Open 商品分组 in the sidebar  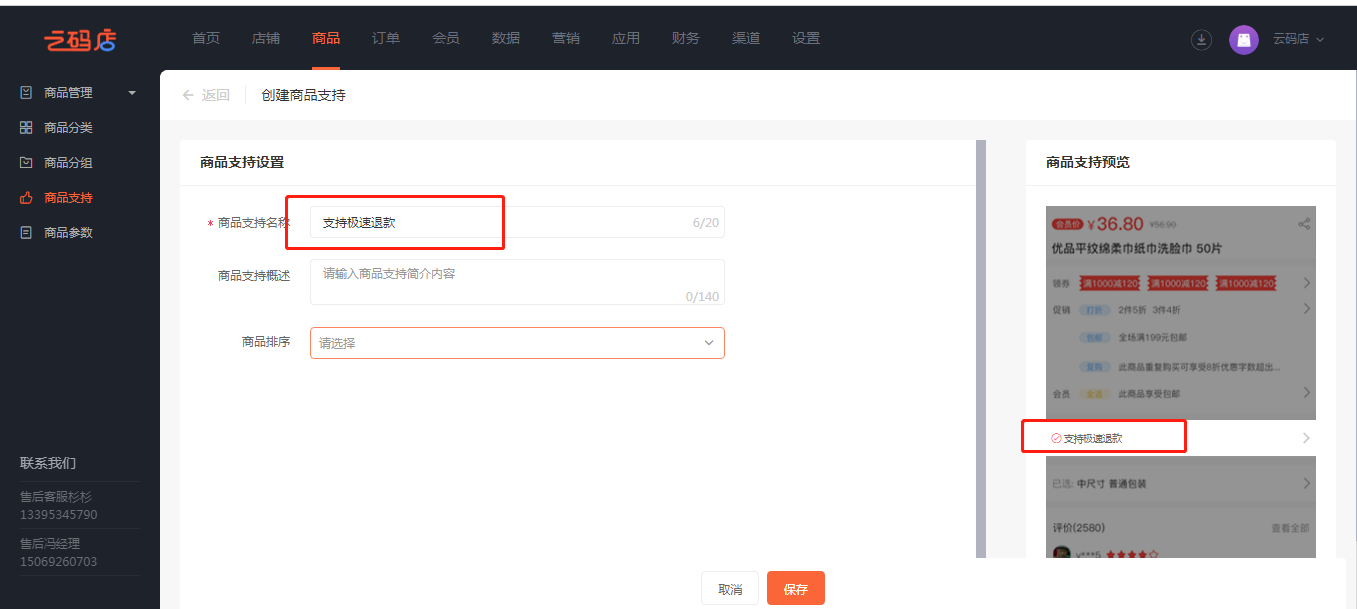pos(68,163)
